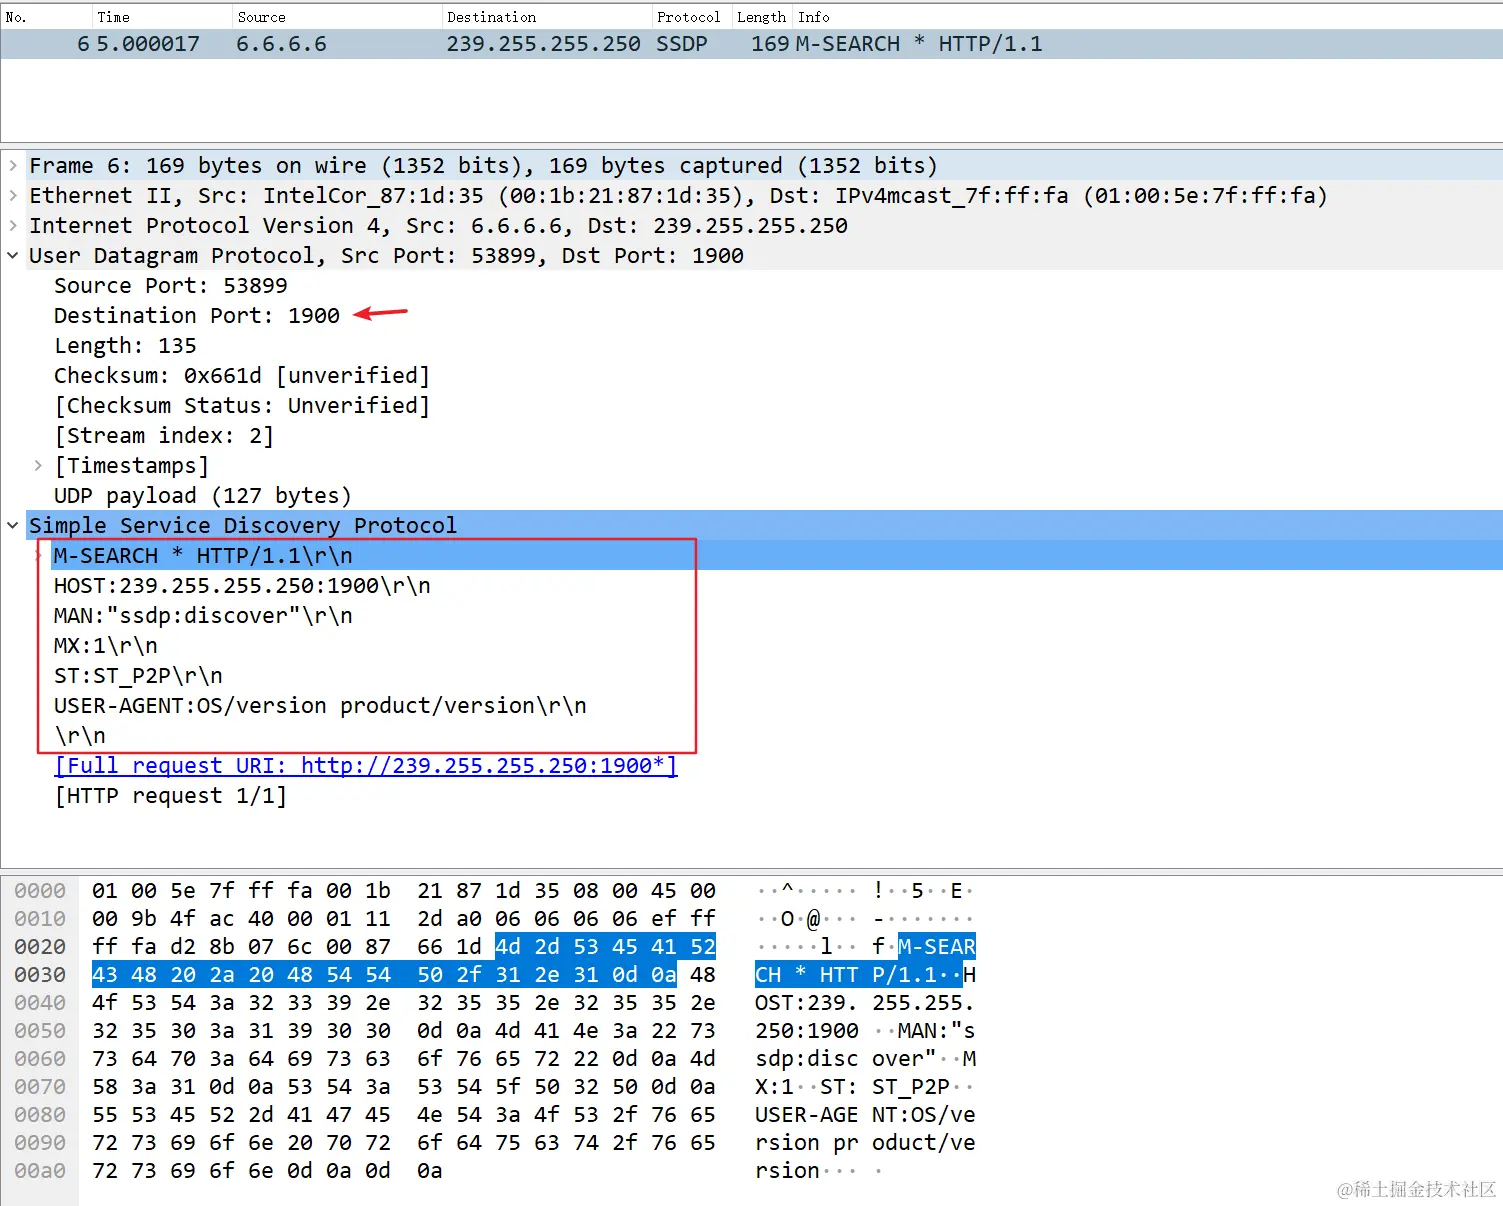Sort packets by the Protocol column
Viewport: 1503px width, 1206px height.
tap(692, 17)
